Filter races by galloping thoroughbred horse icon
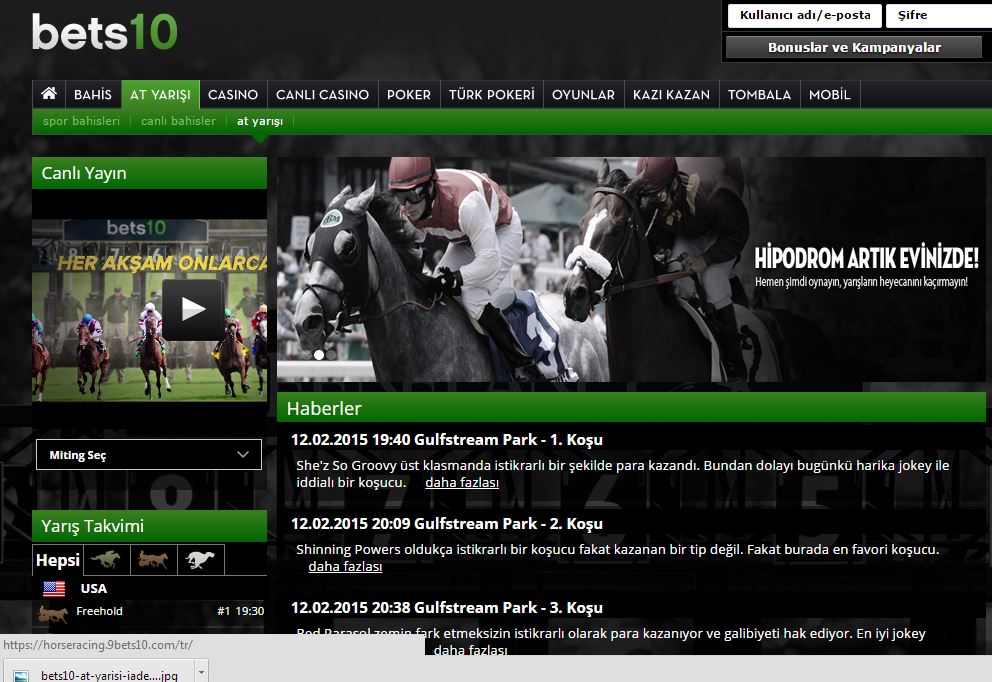The image size is (992, 682). coord(106,559)
